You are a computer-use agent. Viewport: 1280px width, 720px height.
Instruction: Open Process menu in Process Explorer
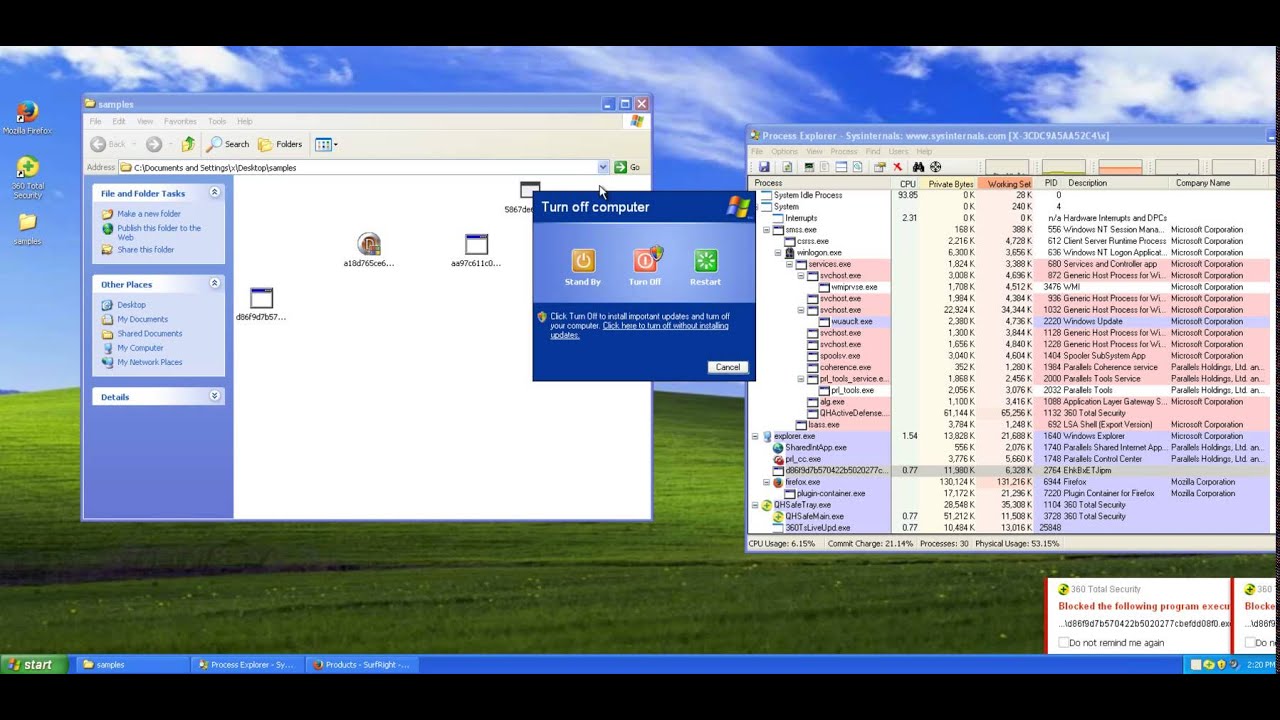[844, 152]
